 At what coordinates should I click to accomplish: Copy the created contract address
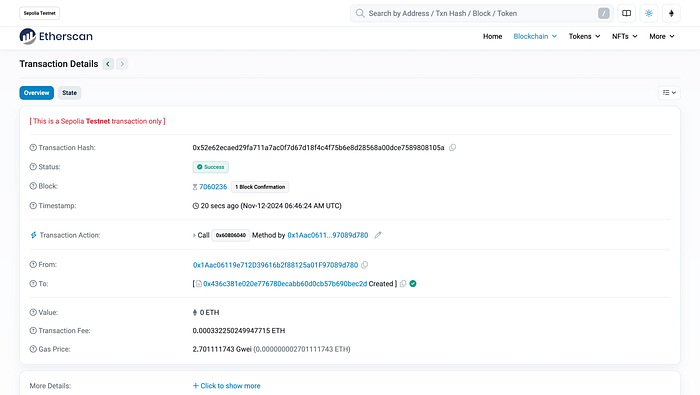point(403,284)
